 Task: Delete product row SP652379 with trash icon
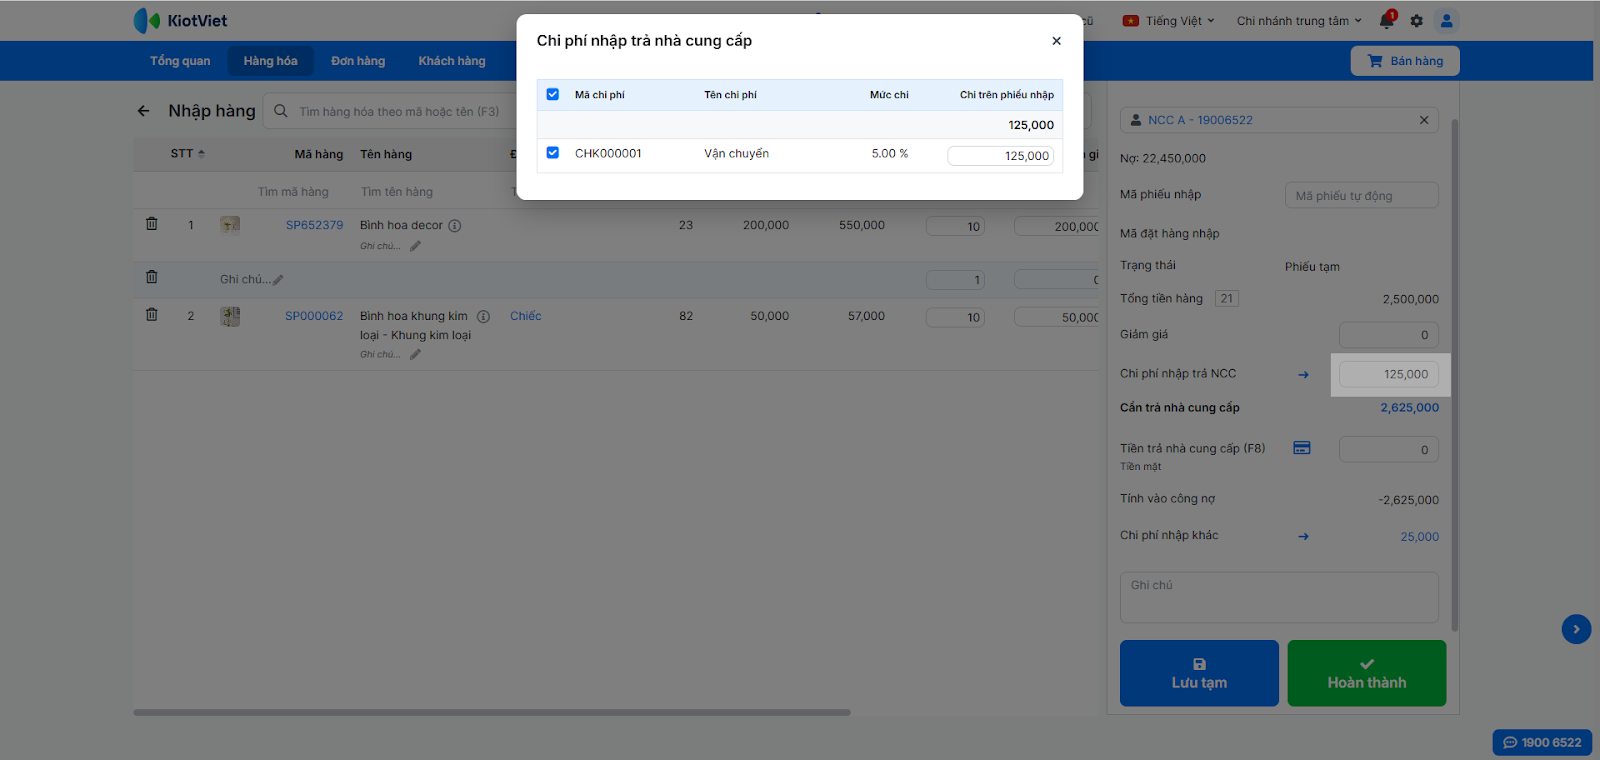click(152, 224)
